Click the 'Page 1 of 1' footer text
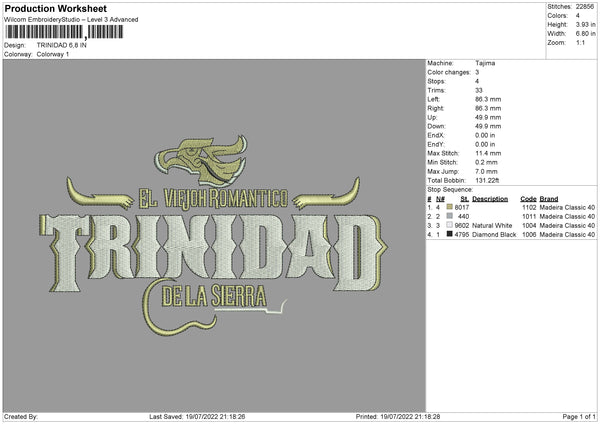Screen dimensions: 600x424 579,416
